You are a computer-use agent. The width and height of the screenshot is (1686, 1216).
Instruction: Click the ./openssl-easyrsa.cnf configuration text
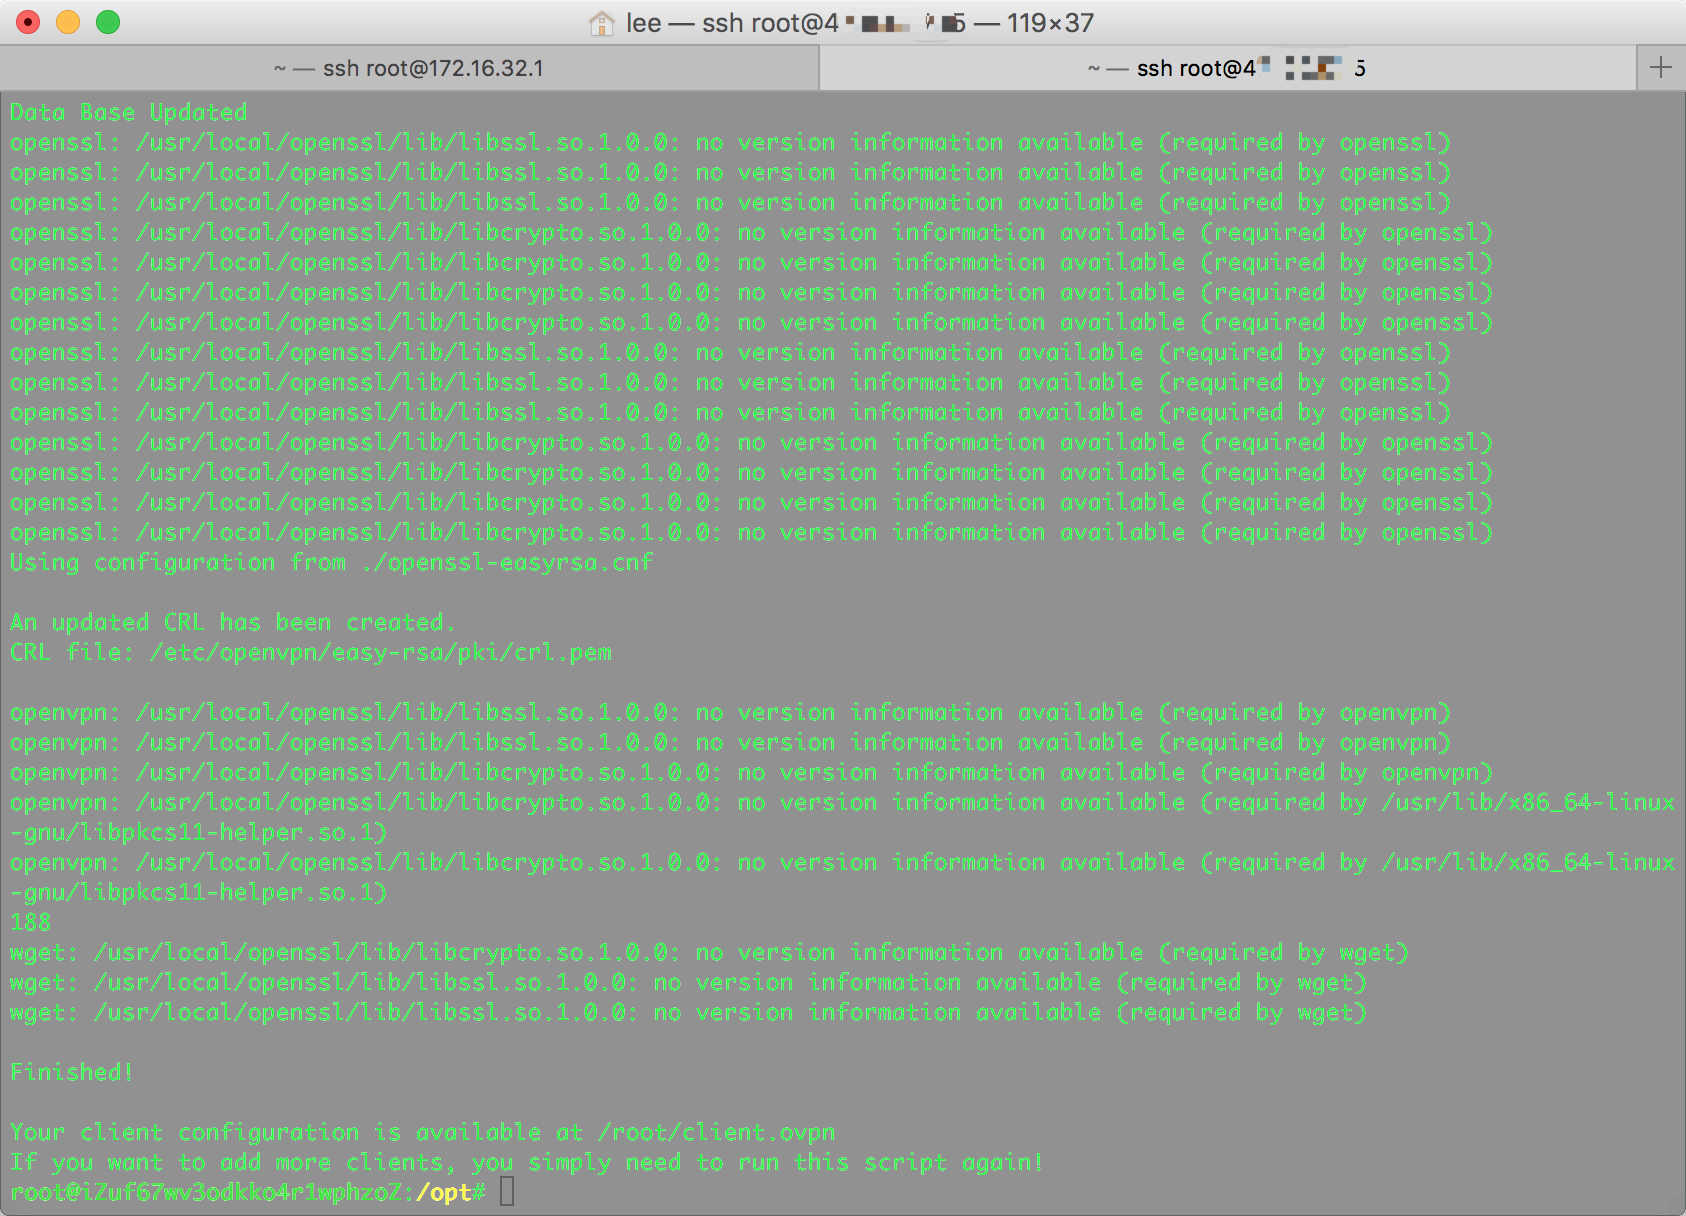[x=509, y=562]
